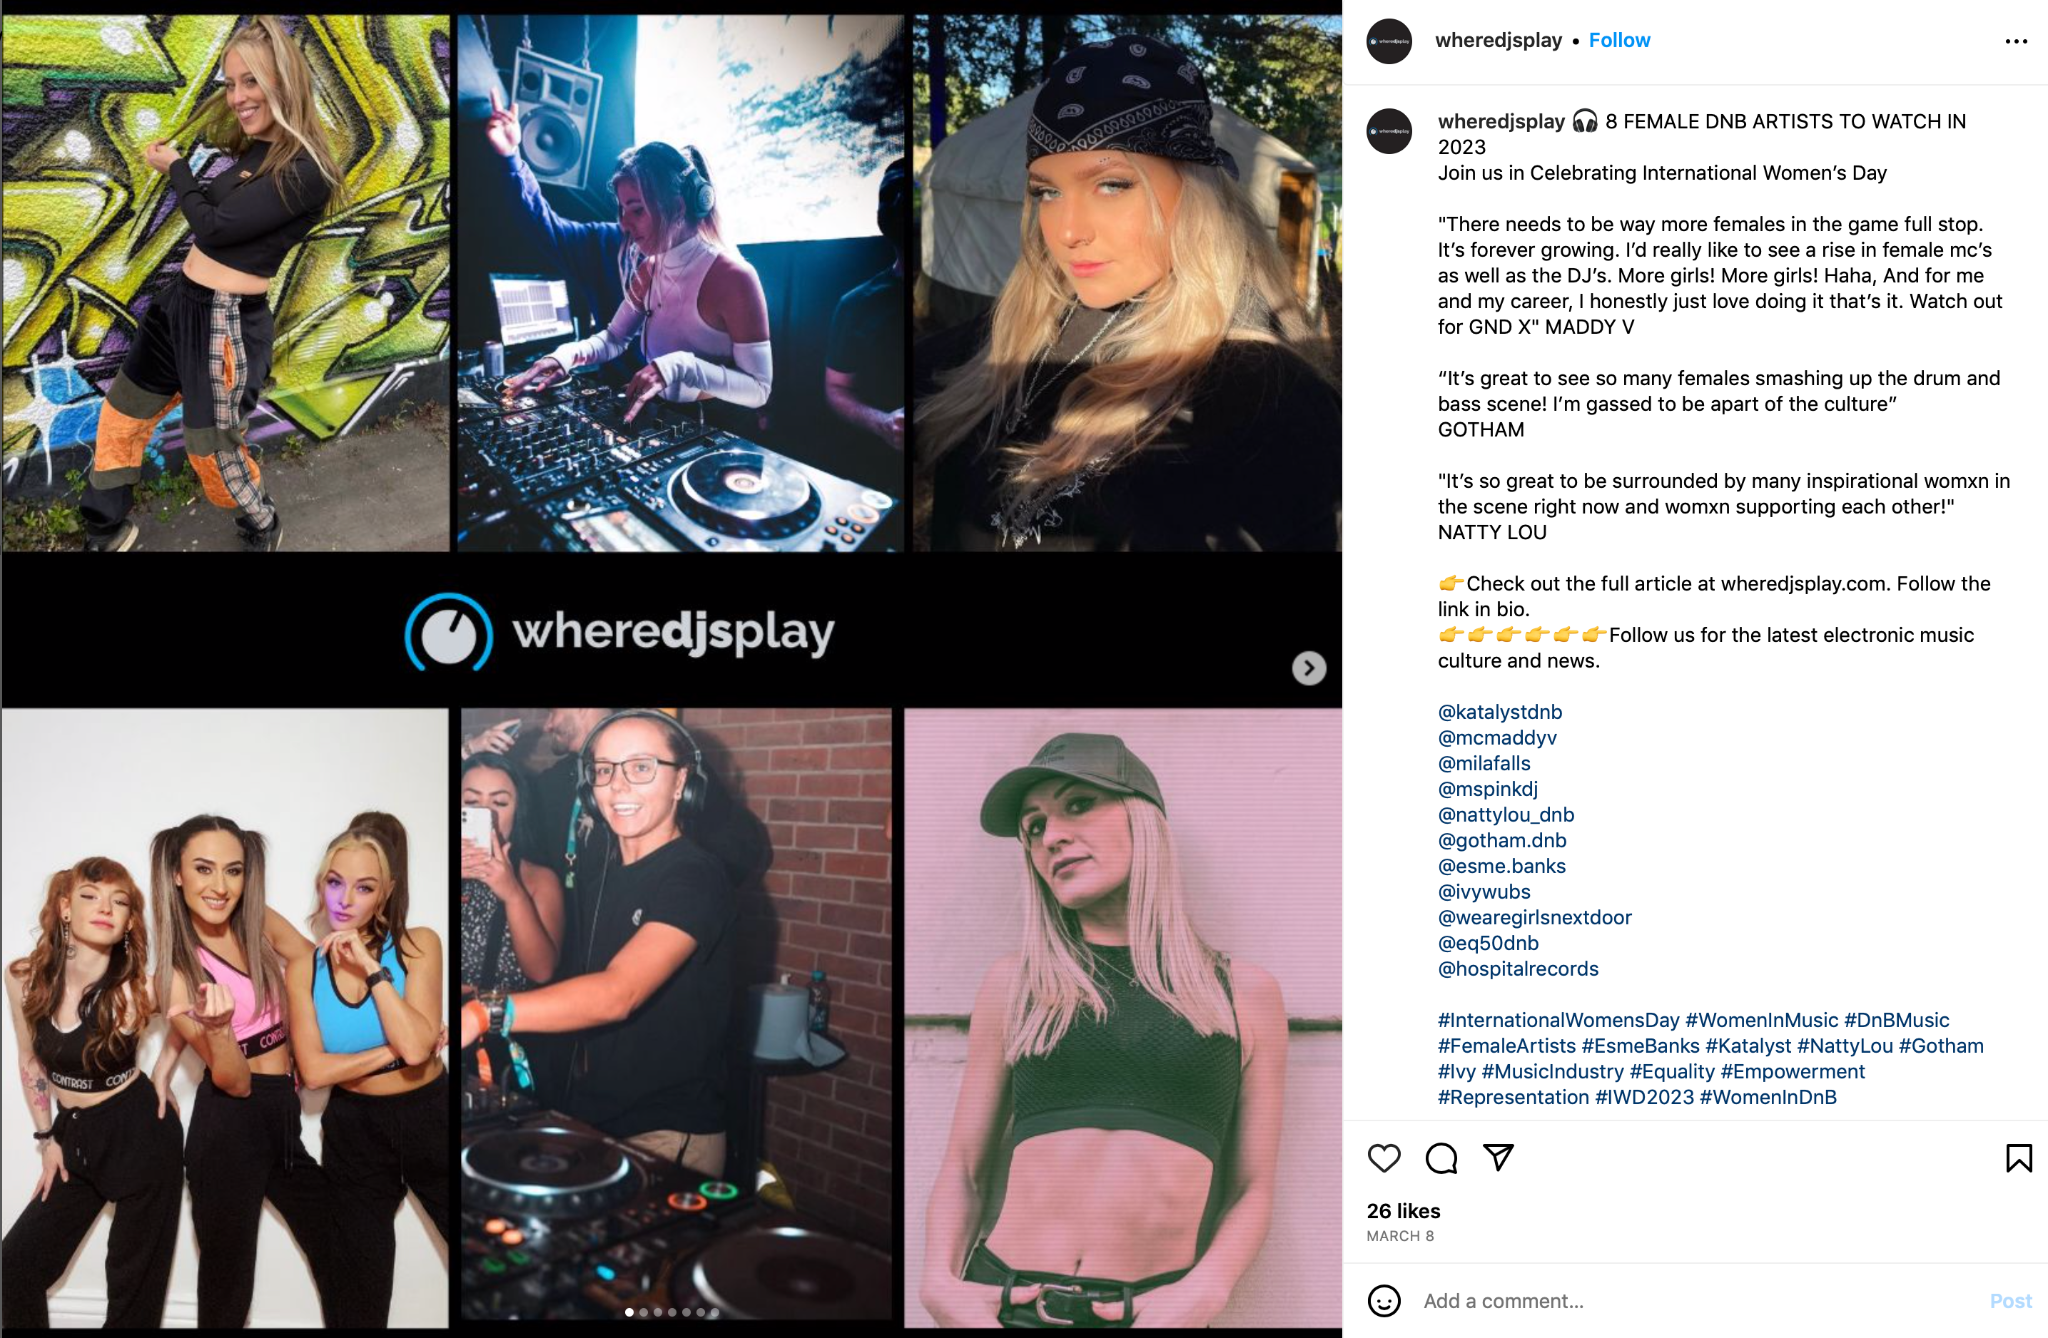
Task: Open the wheredjsplay username in header
Action: pyautogui.click(x=1498, y=40)
